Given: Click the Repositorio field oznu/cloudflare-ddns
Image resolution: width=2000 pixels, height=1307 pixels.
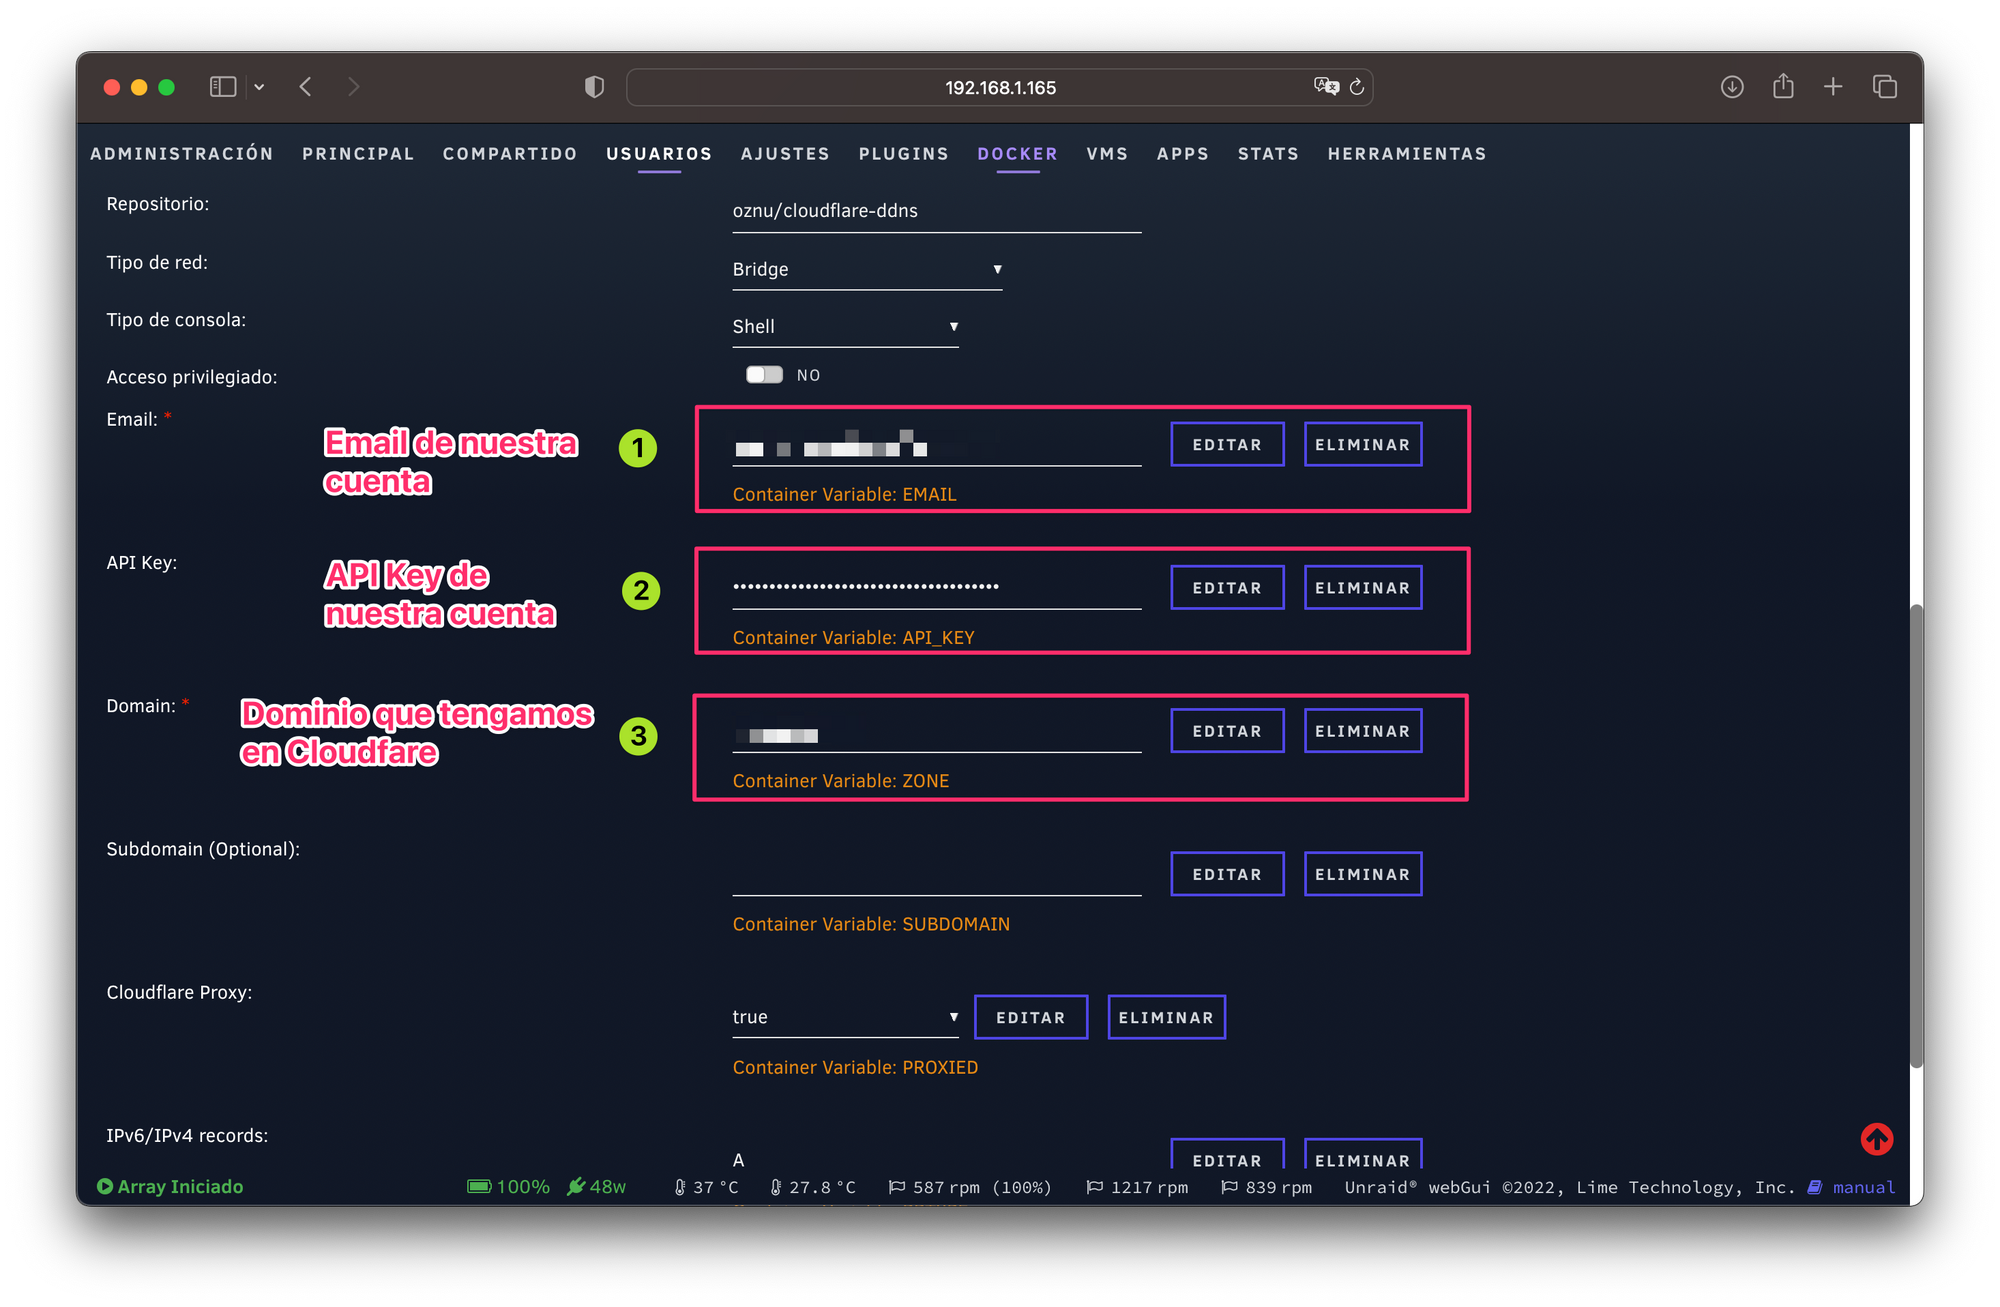Looking at the screenshot, I should (936, 211).
